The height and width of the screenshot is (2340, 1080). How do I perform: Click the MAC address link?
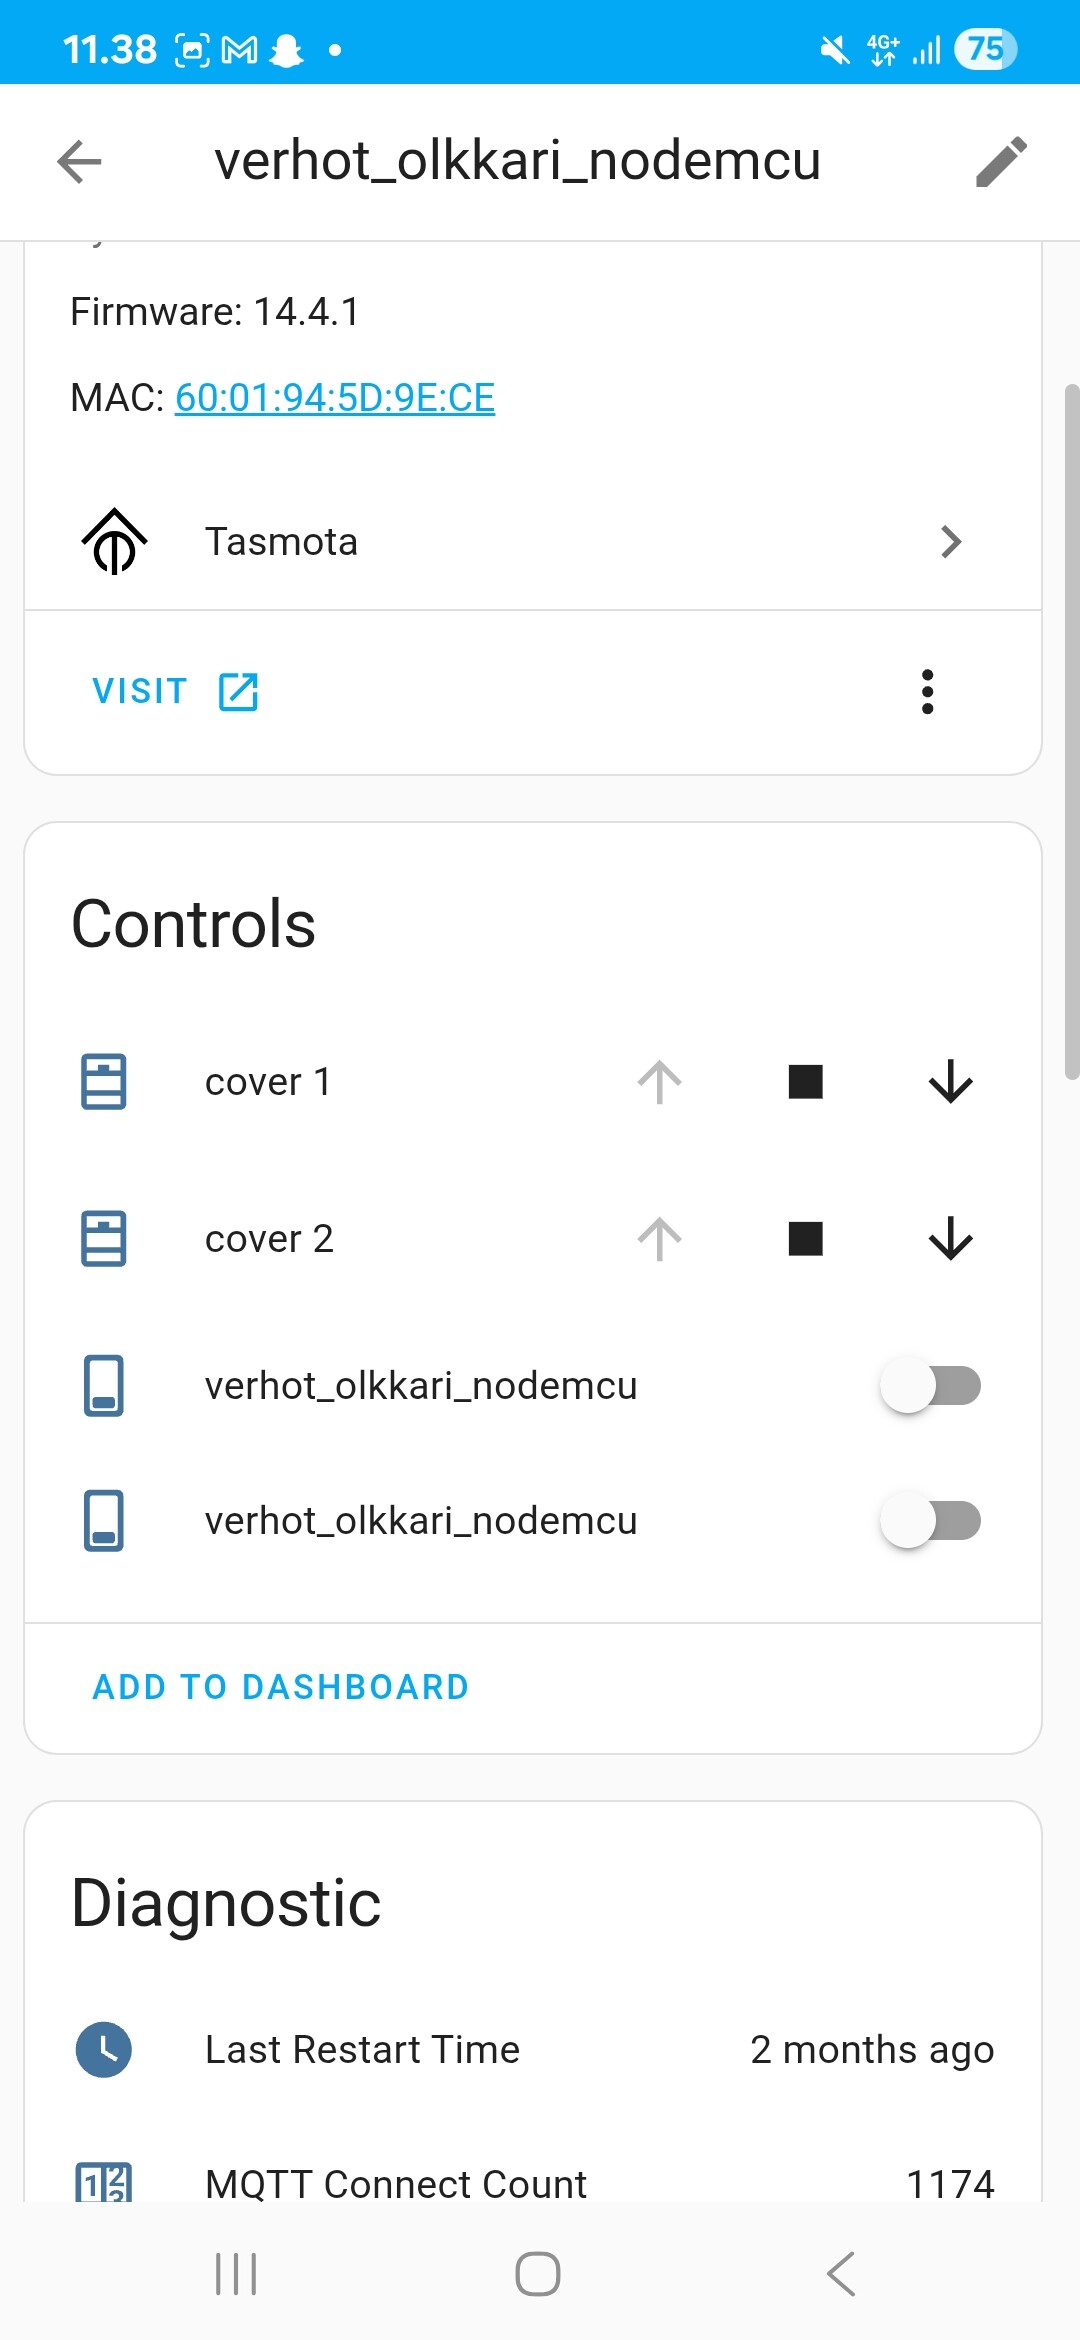(x=335, y=398)
